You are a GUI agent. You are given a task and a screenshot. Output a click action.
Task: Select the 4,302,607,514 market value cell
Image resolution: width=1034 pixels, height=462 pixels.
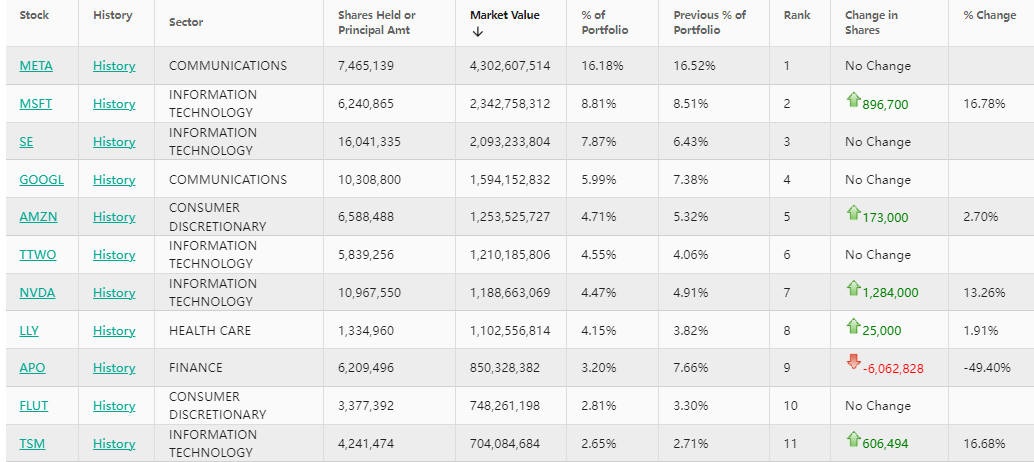coord(510,66)
